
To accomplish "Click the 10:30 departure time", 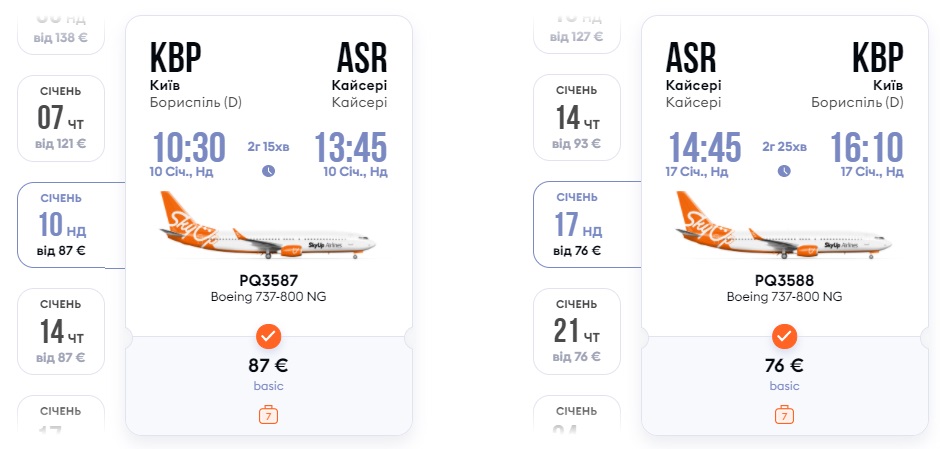I will click(188, 148).
